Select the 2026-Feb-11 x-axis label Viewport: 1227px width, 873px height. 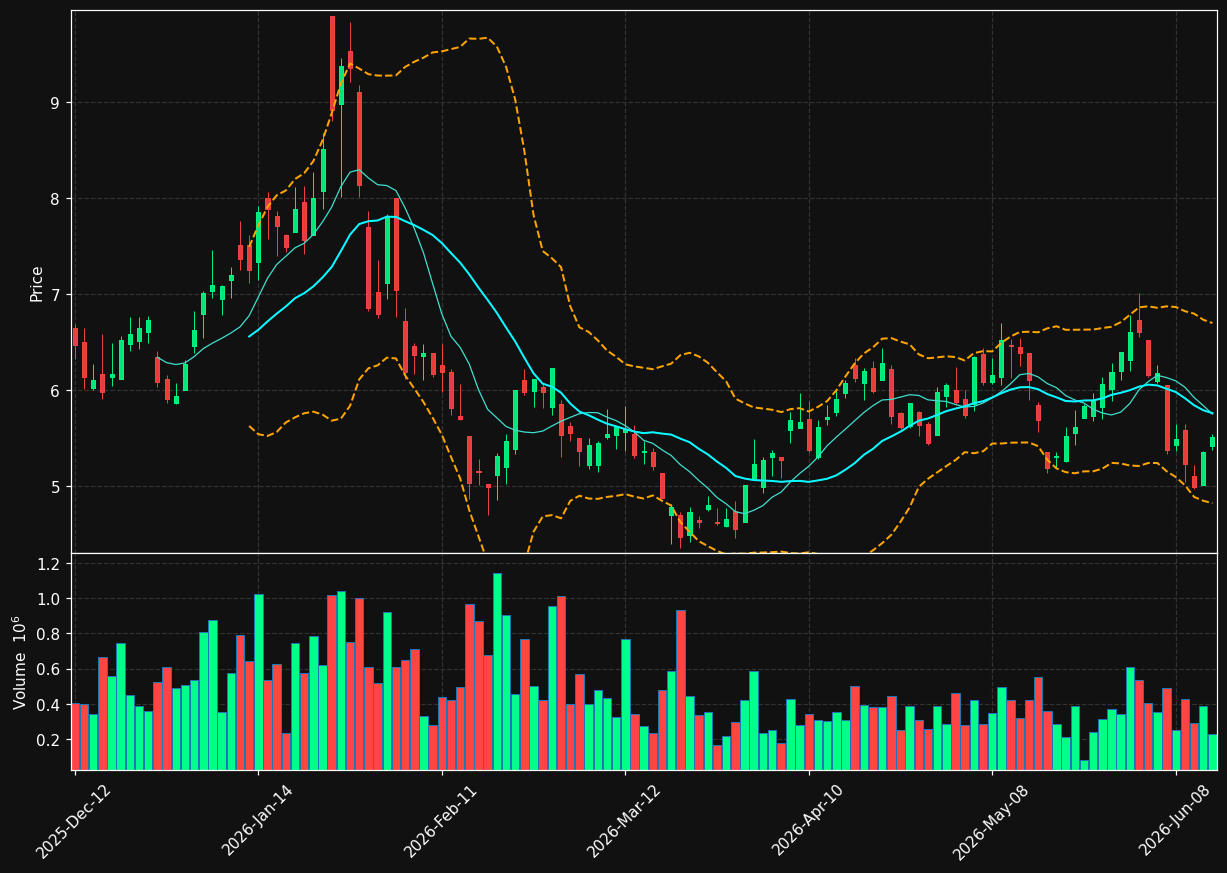coord(441,821)
